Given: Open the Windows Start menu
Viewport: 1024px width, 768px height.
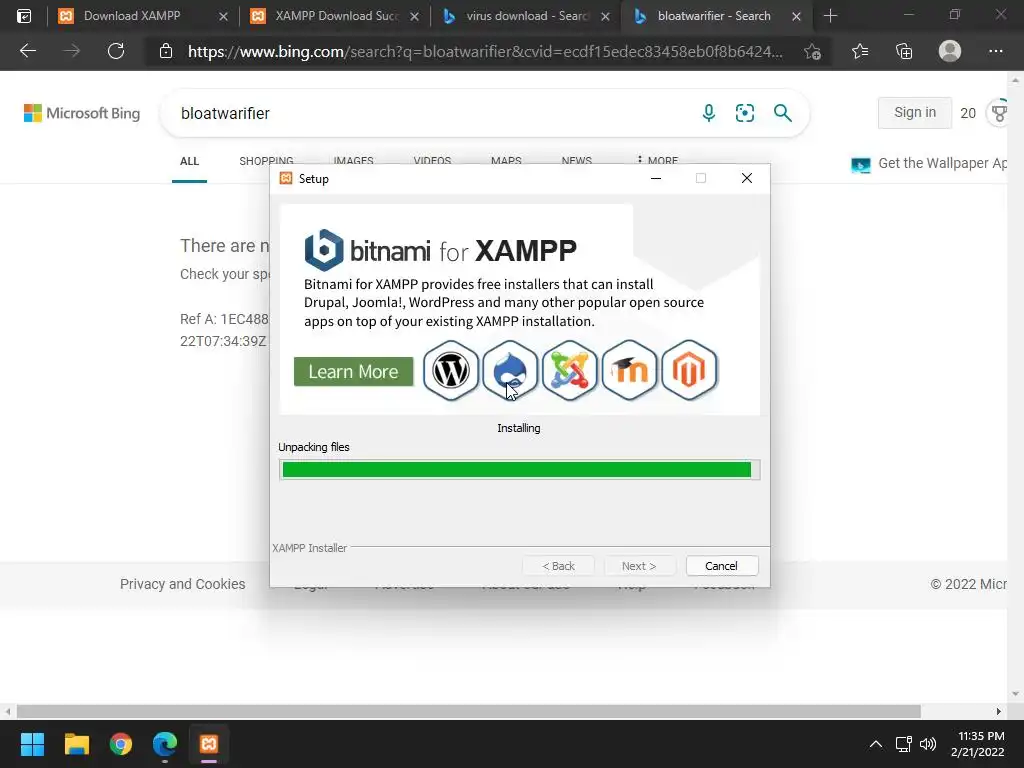Looking at the screenshot, I should click(32, 744).
